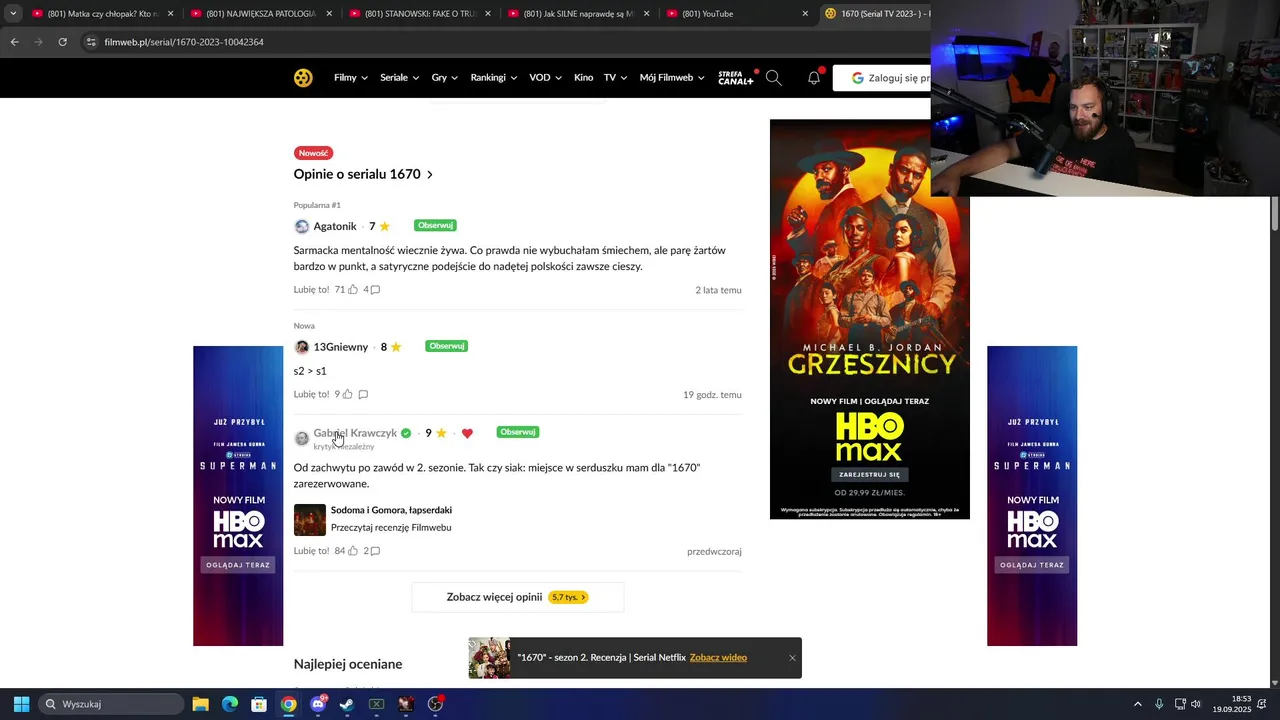Click the browser back arrow
The height and width of the screenshot is (720, 1280).
click(x=14, y=42)
